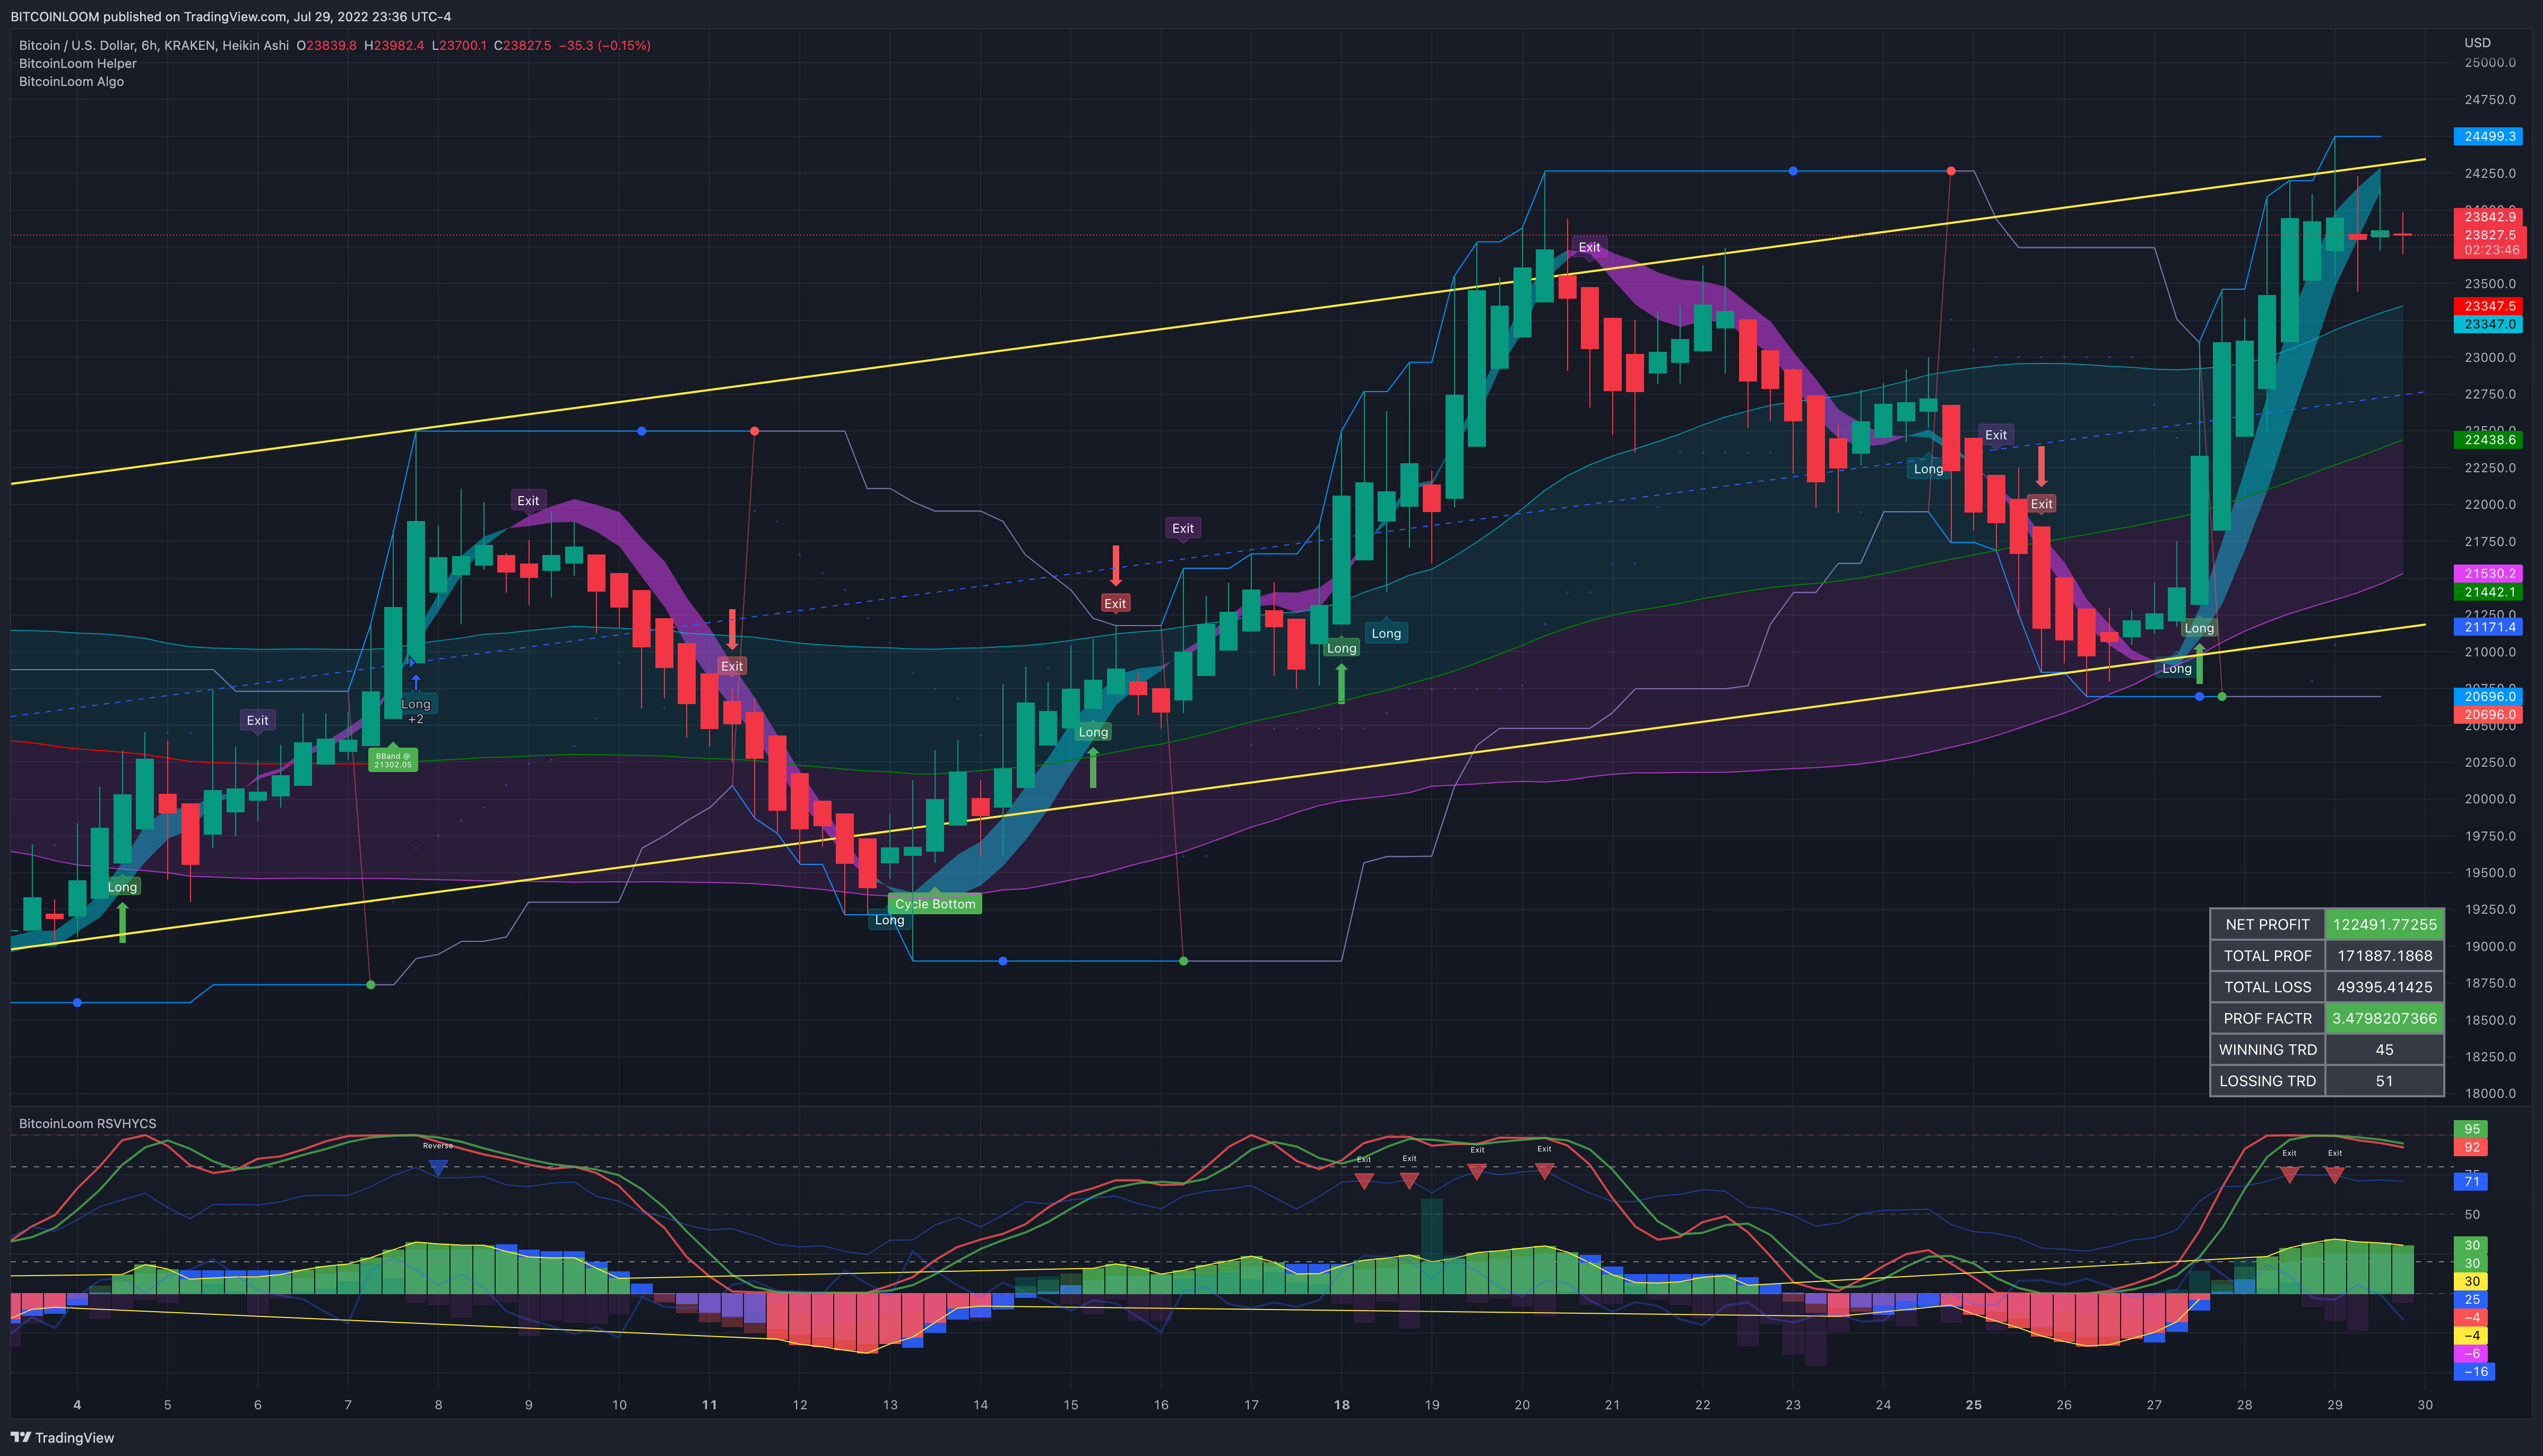This screenshot has height=1456, width=2543.
Task: Click the blue 25 oscillator tag
Action: click(x=2472, y=1299)
